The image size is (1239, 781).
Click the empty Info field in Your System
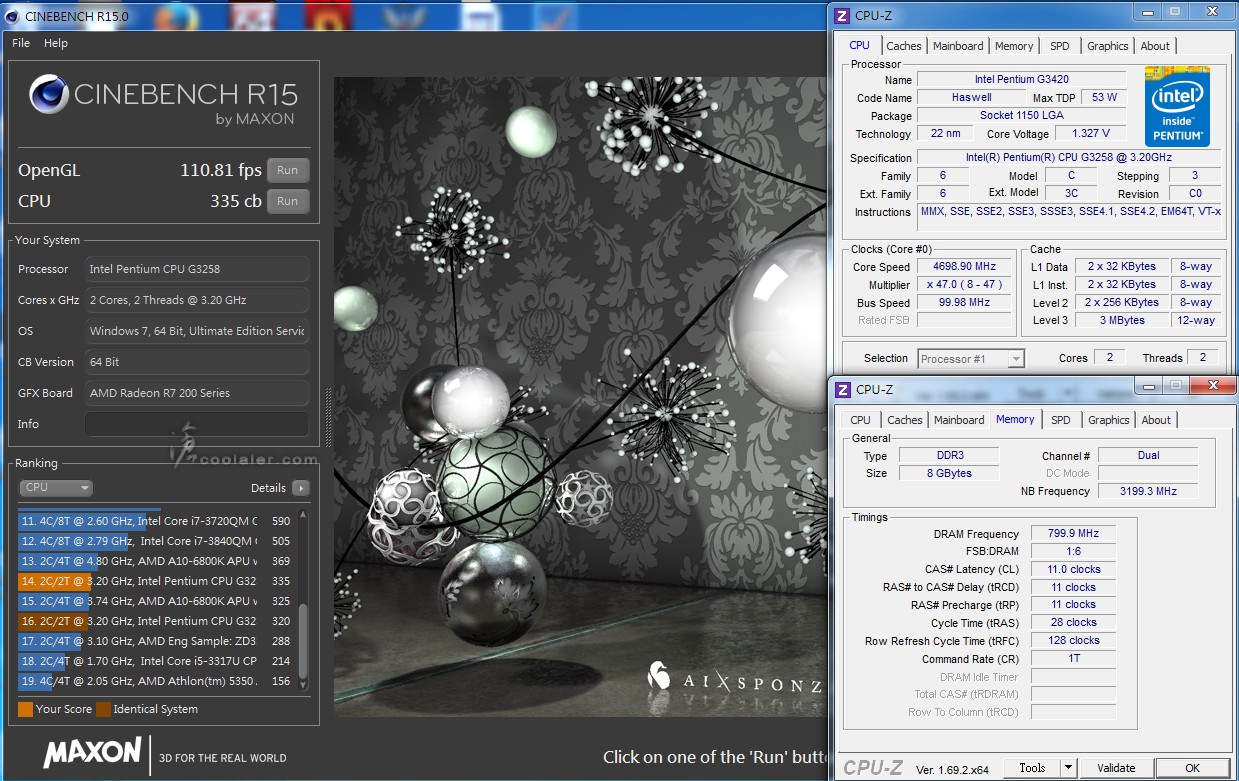[x=196, y=424]
